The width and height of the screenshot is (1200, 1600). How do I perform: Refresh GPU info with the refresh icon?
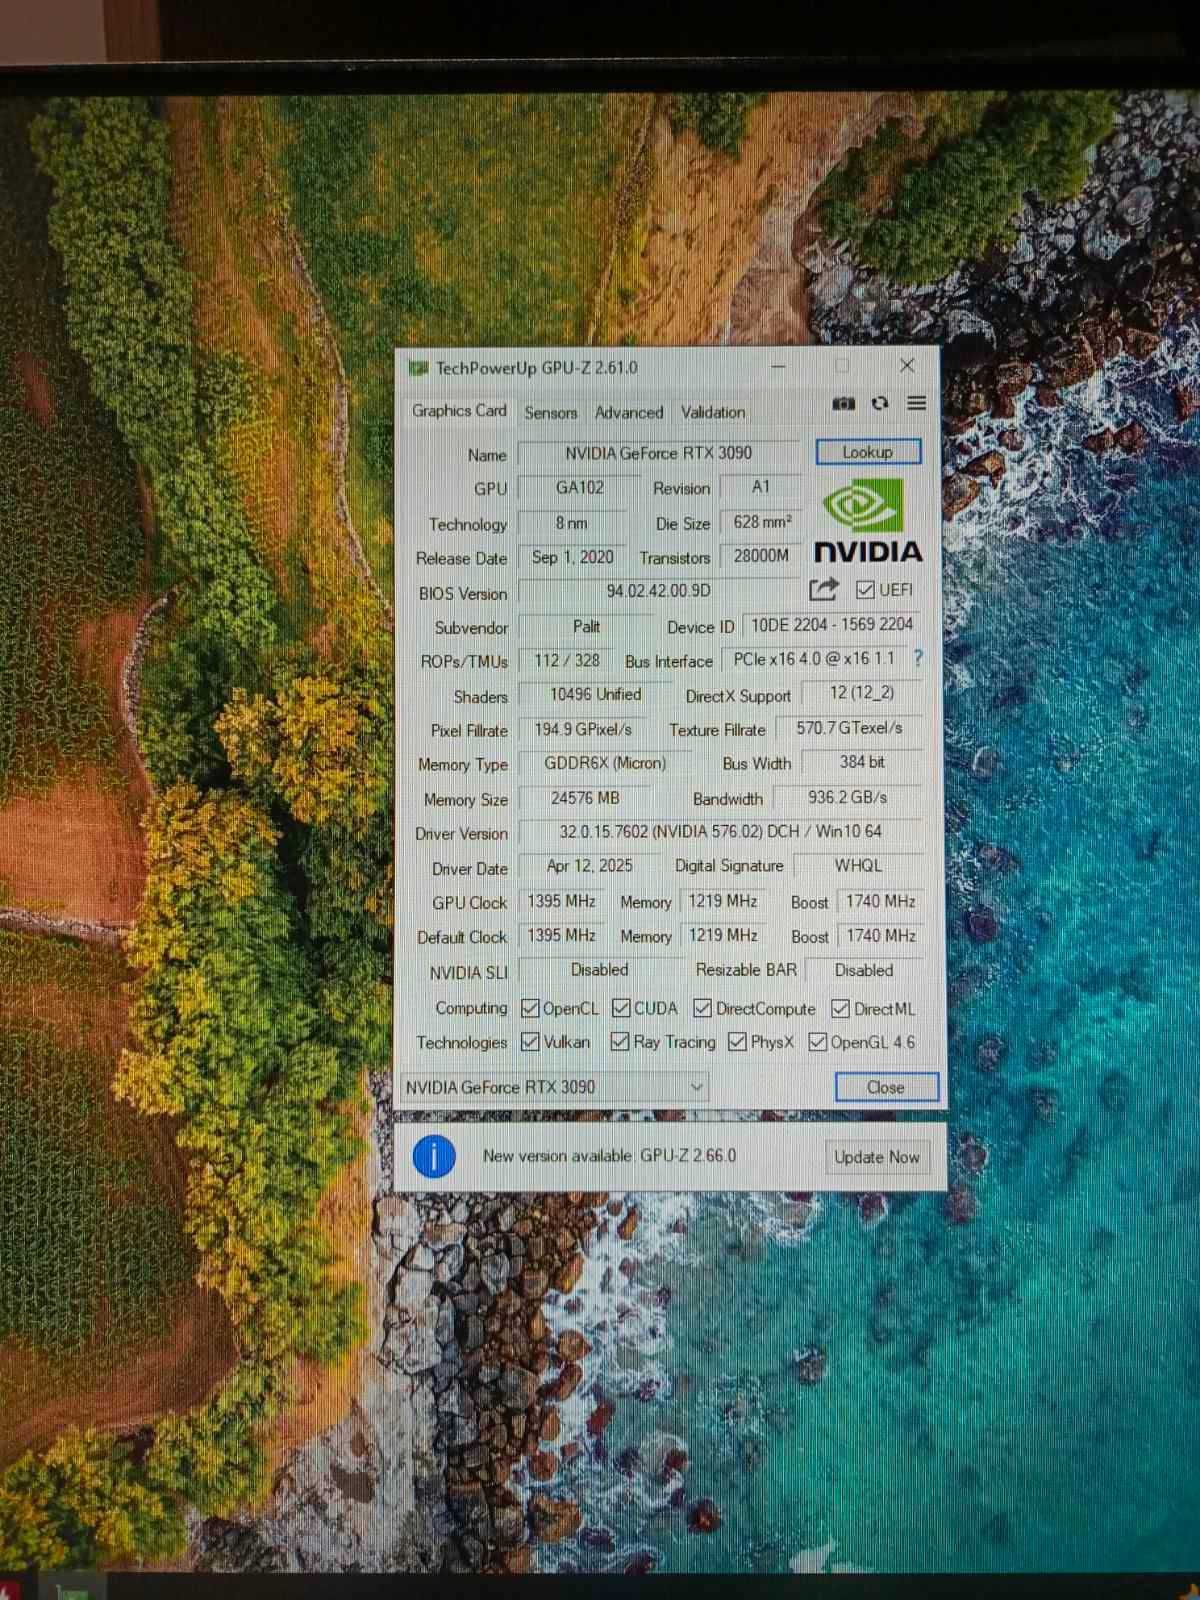[x=880, y=403]
